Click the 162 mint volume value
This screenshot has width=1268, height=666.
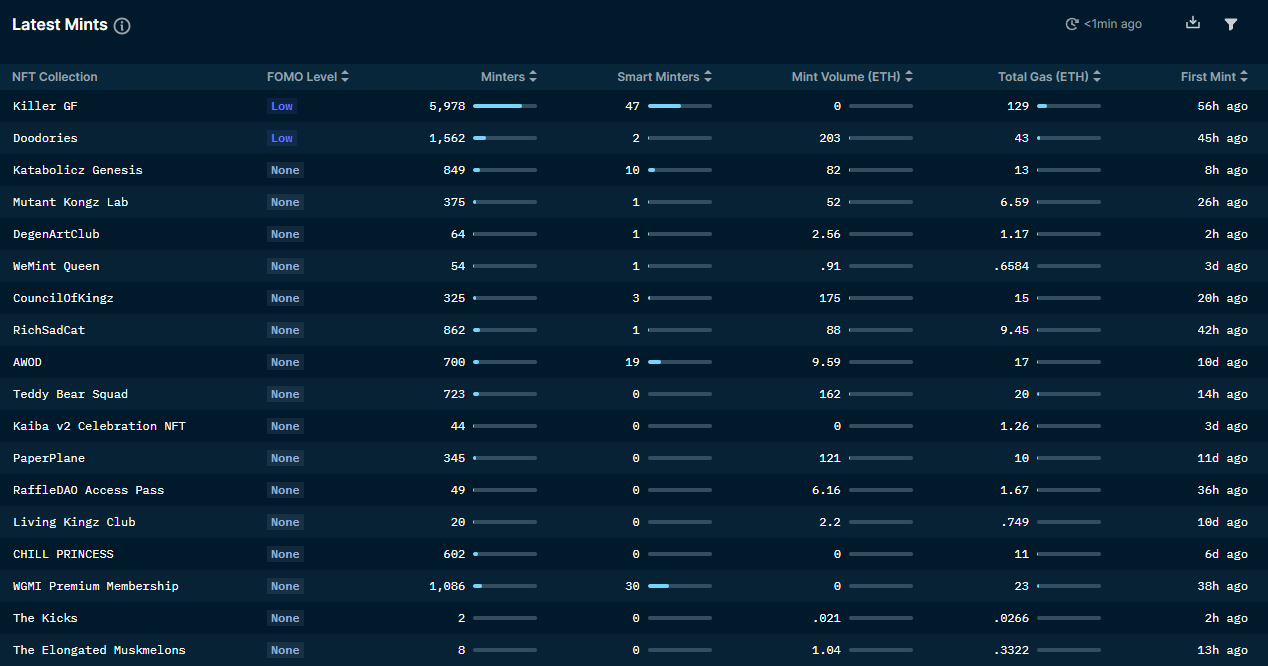[x=830, y=394]
